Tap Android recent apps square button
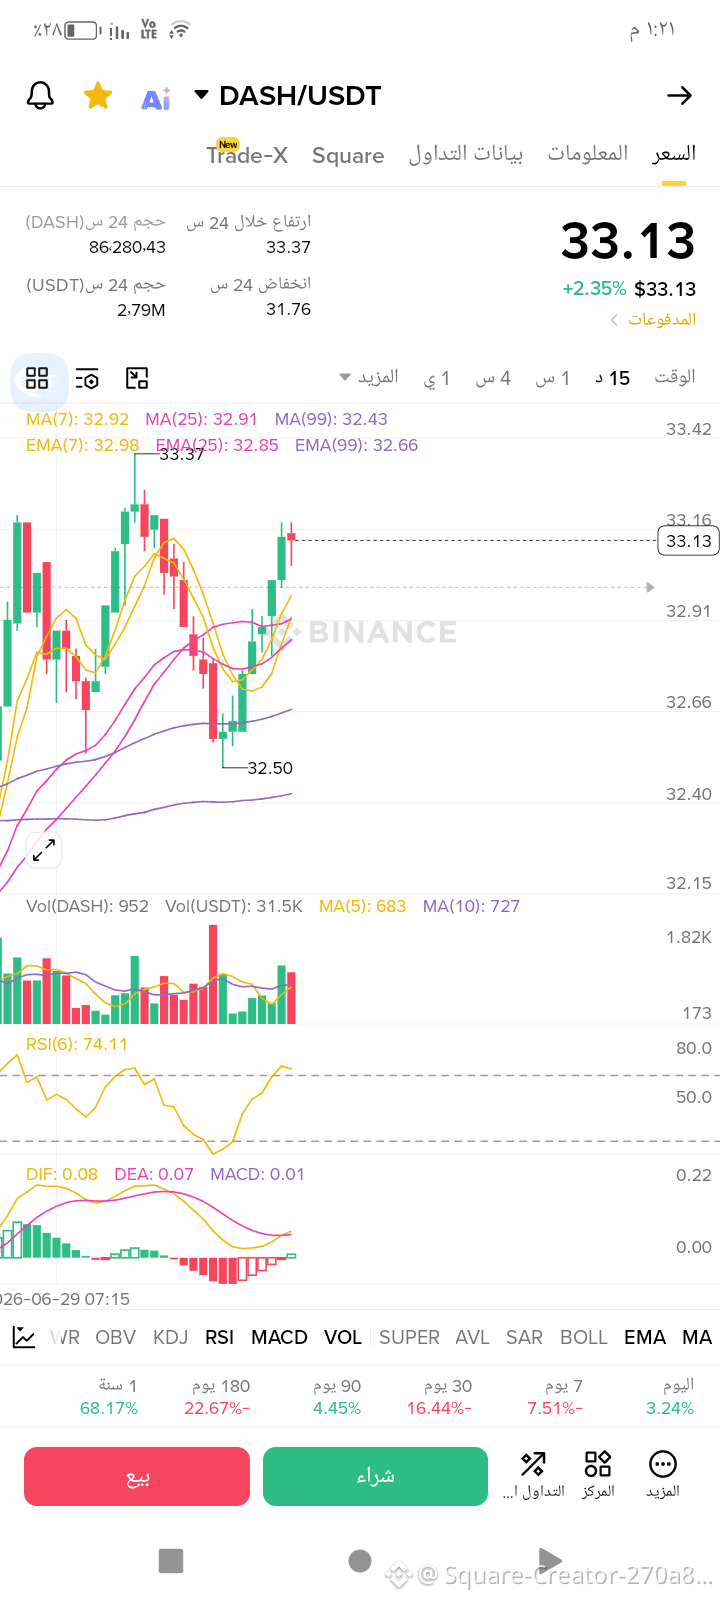This screenshot has height=1600, width=720. (171, 1560)
